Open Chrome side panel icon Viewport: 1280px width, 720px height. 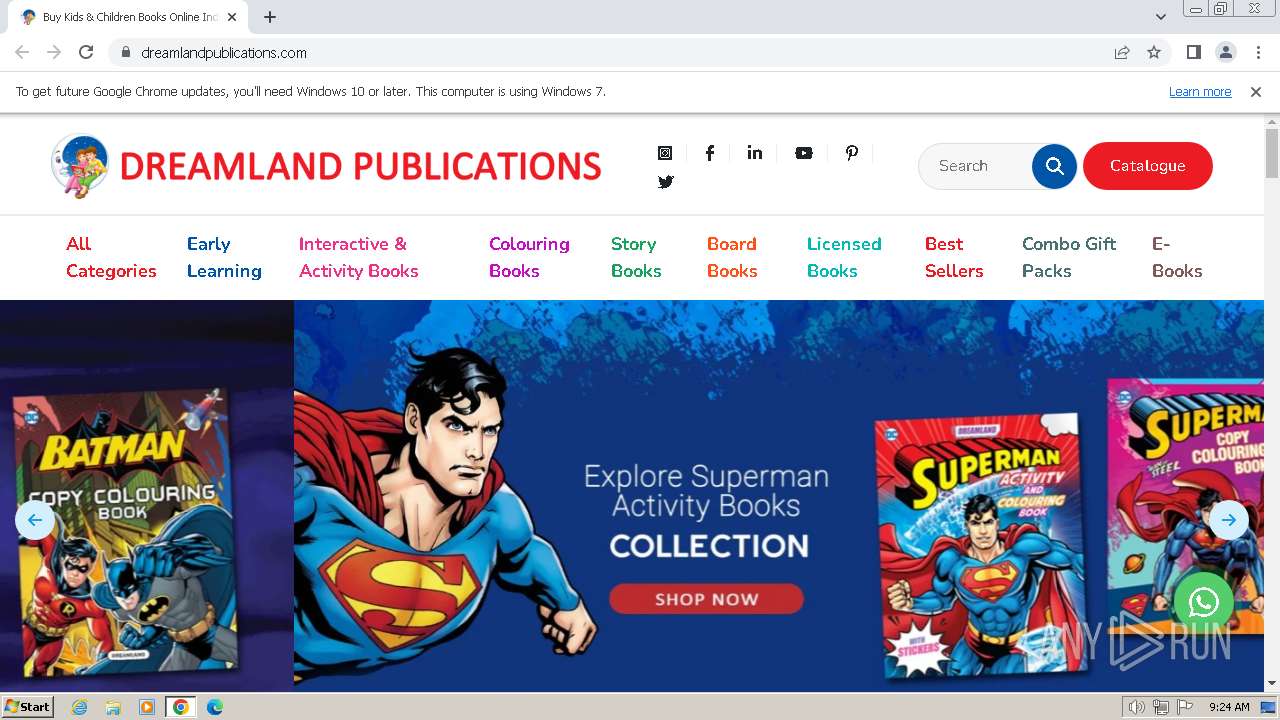coord(1194,52)
